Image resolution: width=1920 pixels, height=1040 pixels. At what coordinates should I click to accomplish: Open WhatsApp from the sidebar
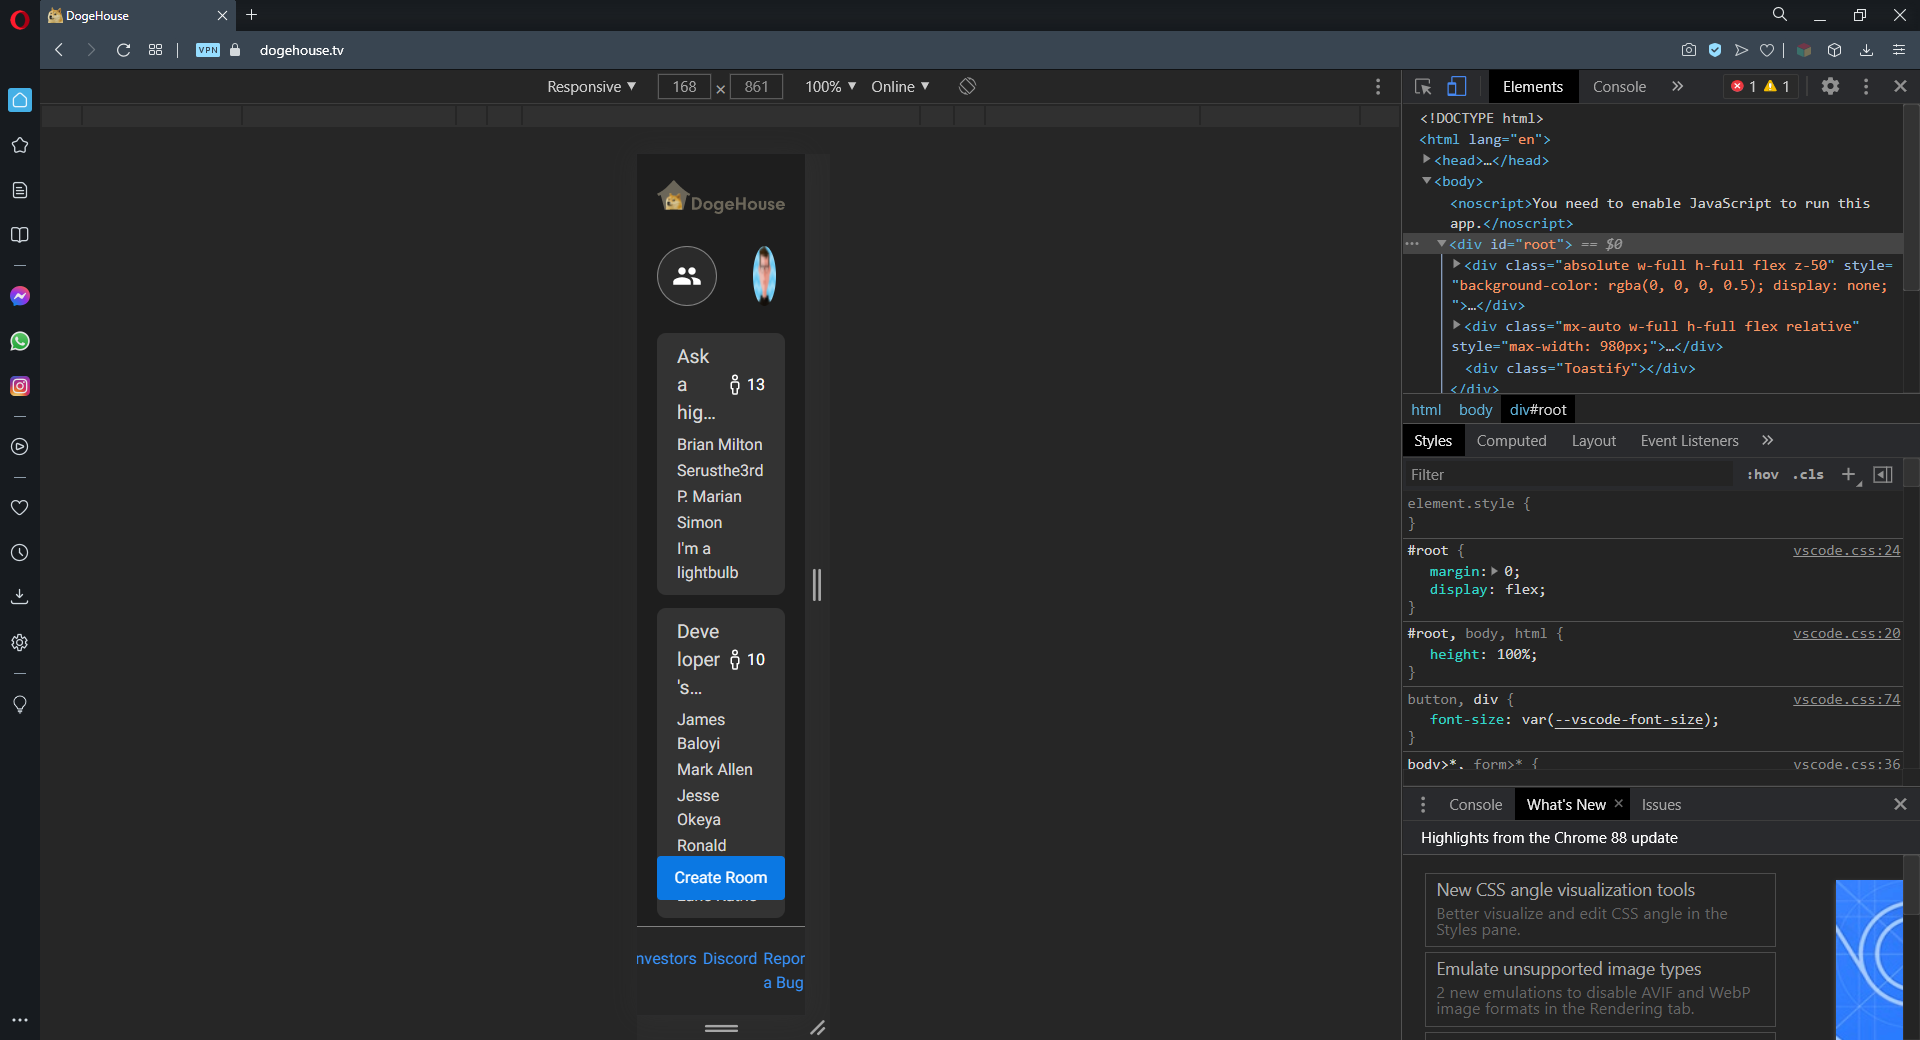(20, 341)
